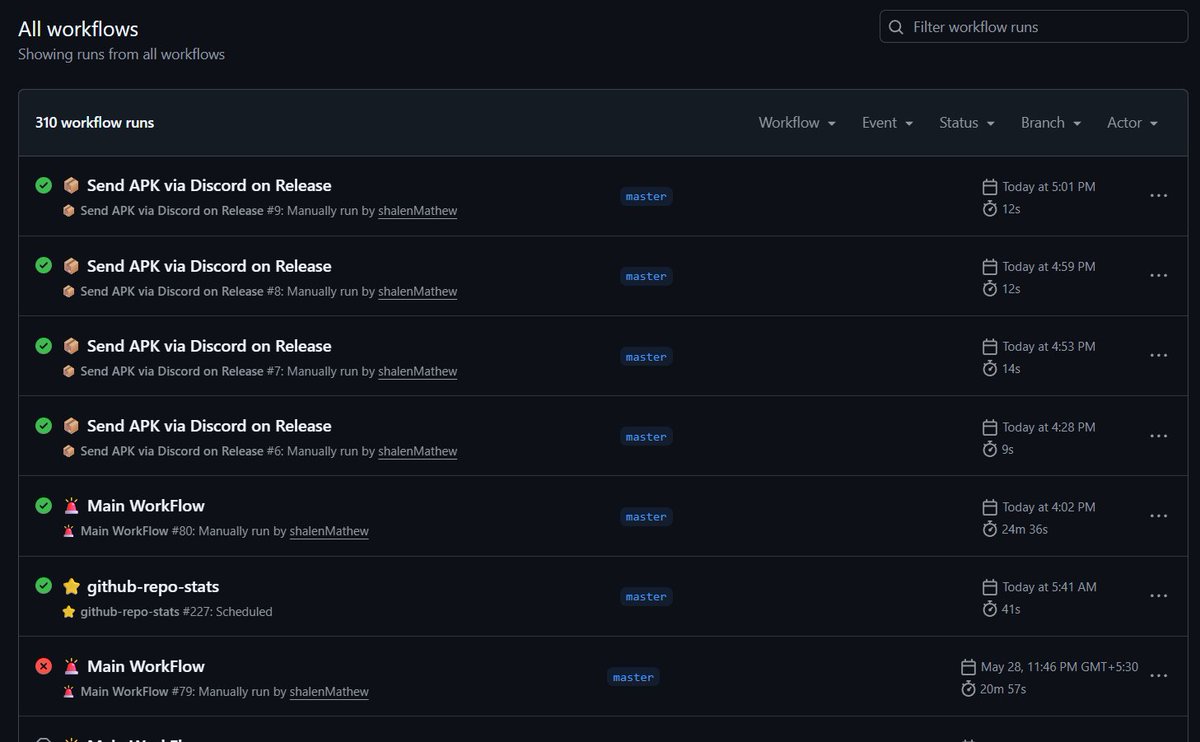
Task: Open Send APK via Discord run #9 title
Action: click(209, 185)
